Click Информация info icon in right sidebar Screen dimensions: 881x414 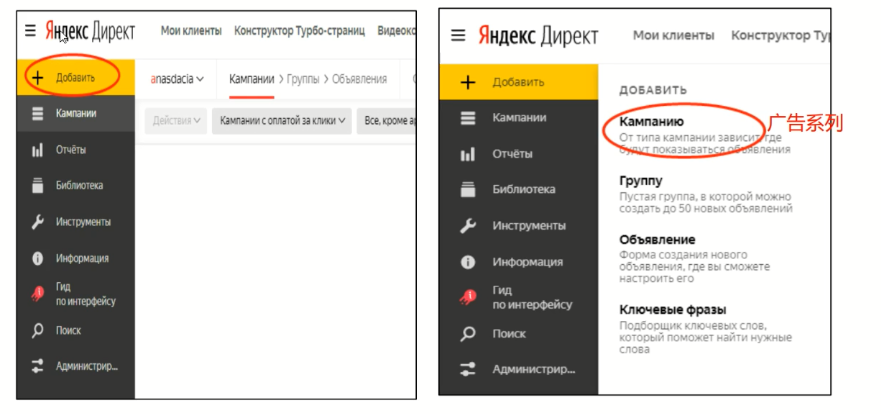tap(467, 262)
